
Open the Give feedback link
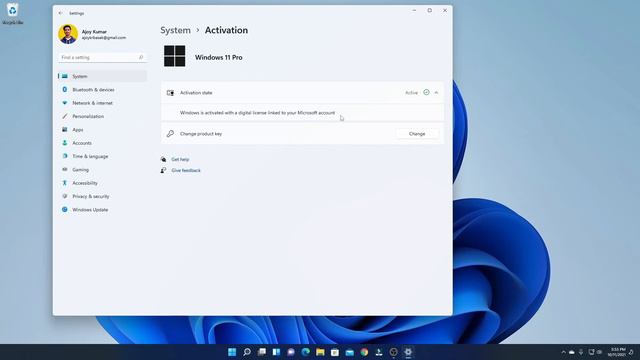coord(186,170)
